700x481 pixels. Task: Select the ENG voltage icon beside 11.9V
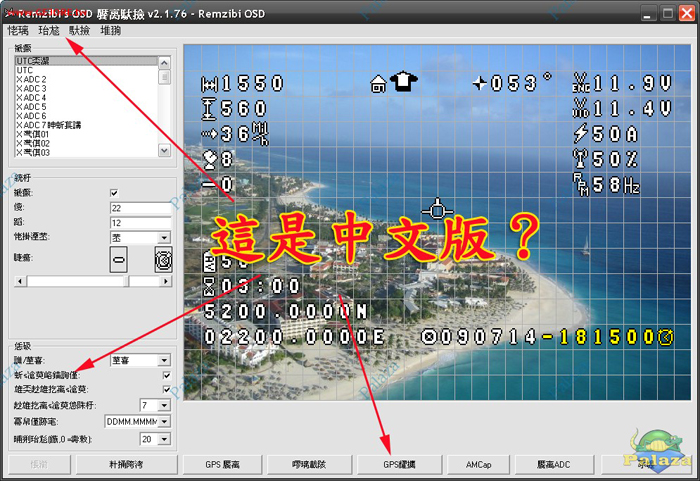[x=581, y=83]
